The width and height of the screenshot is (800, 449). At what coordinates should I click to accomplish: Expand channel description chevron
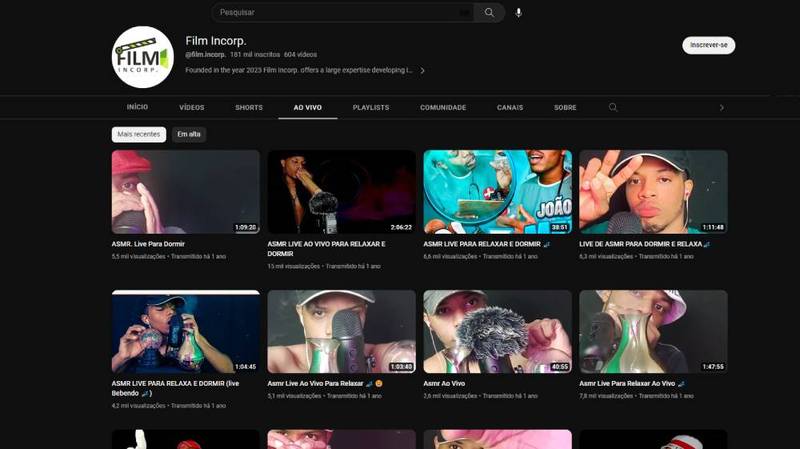click(422, 70)
